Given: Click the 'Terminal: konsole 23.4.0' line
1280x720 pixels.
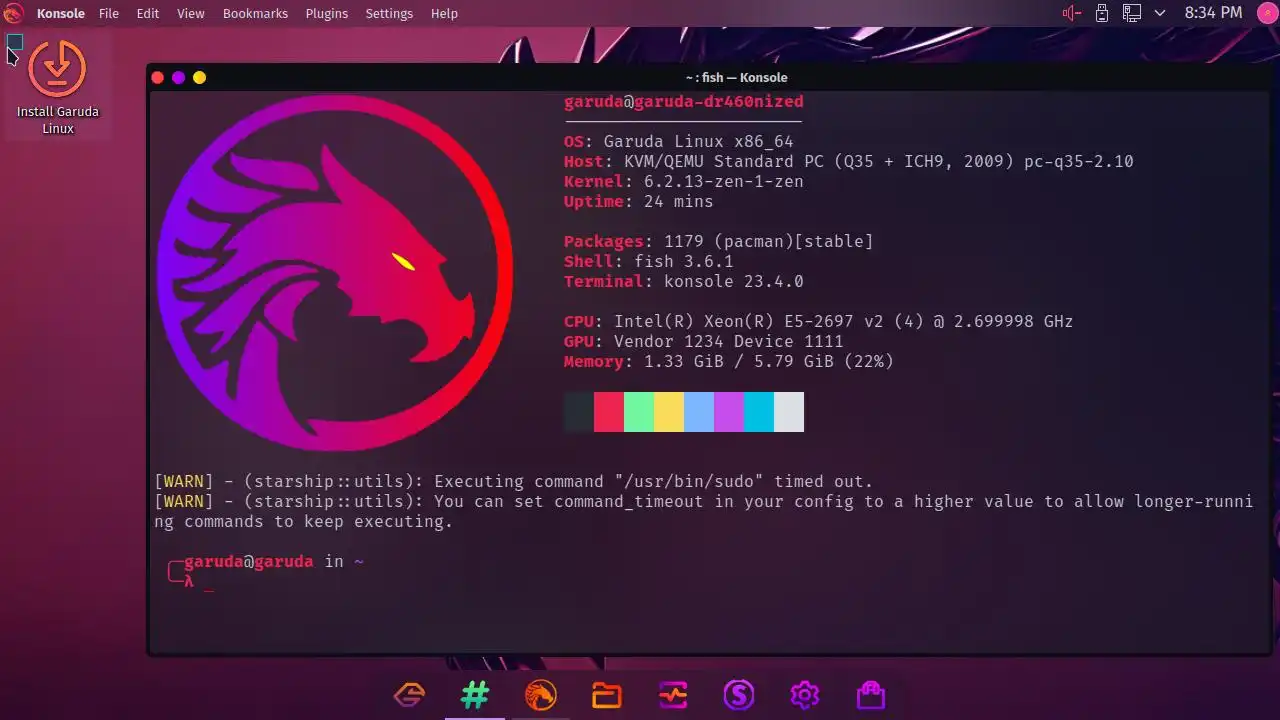Looking at the screenshot, I should (684, 281).
